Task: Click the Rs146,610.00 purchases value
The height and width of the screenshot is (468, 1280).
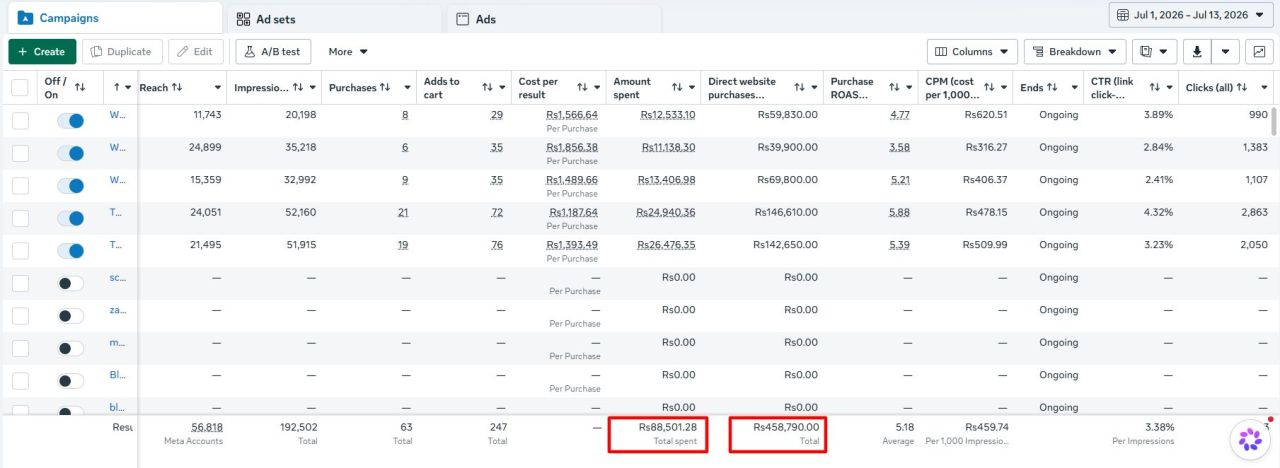Action: pos(785,213)
